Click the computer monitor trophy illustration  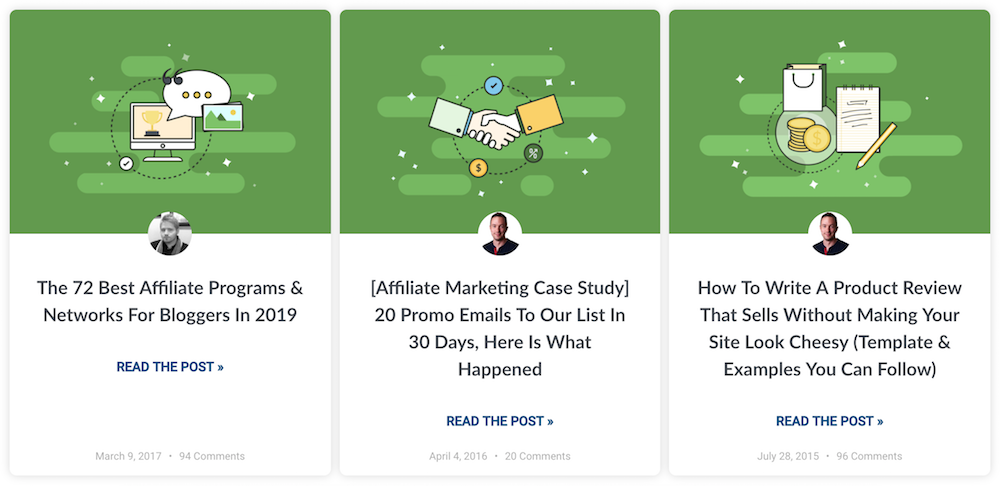156,132
